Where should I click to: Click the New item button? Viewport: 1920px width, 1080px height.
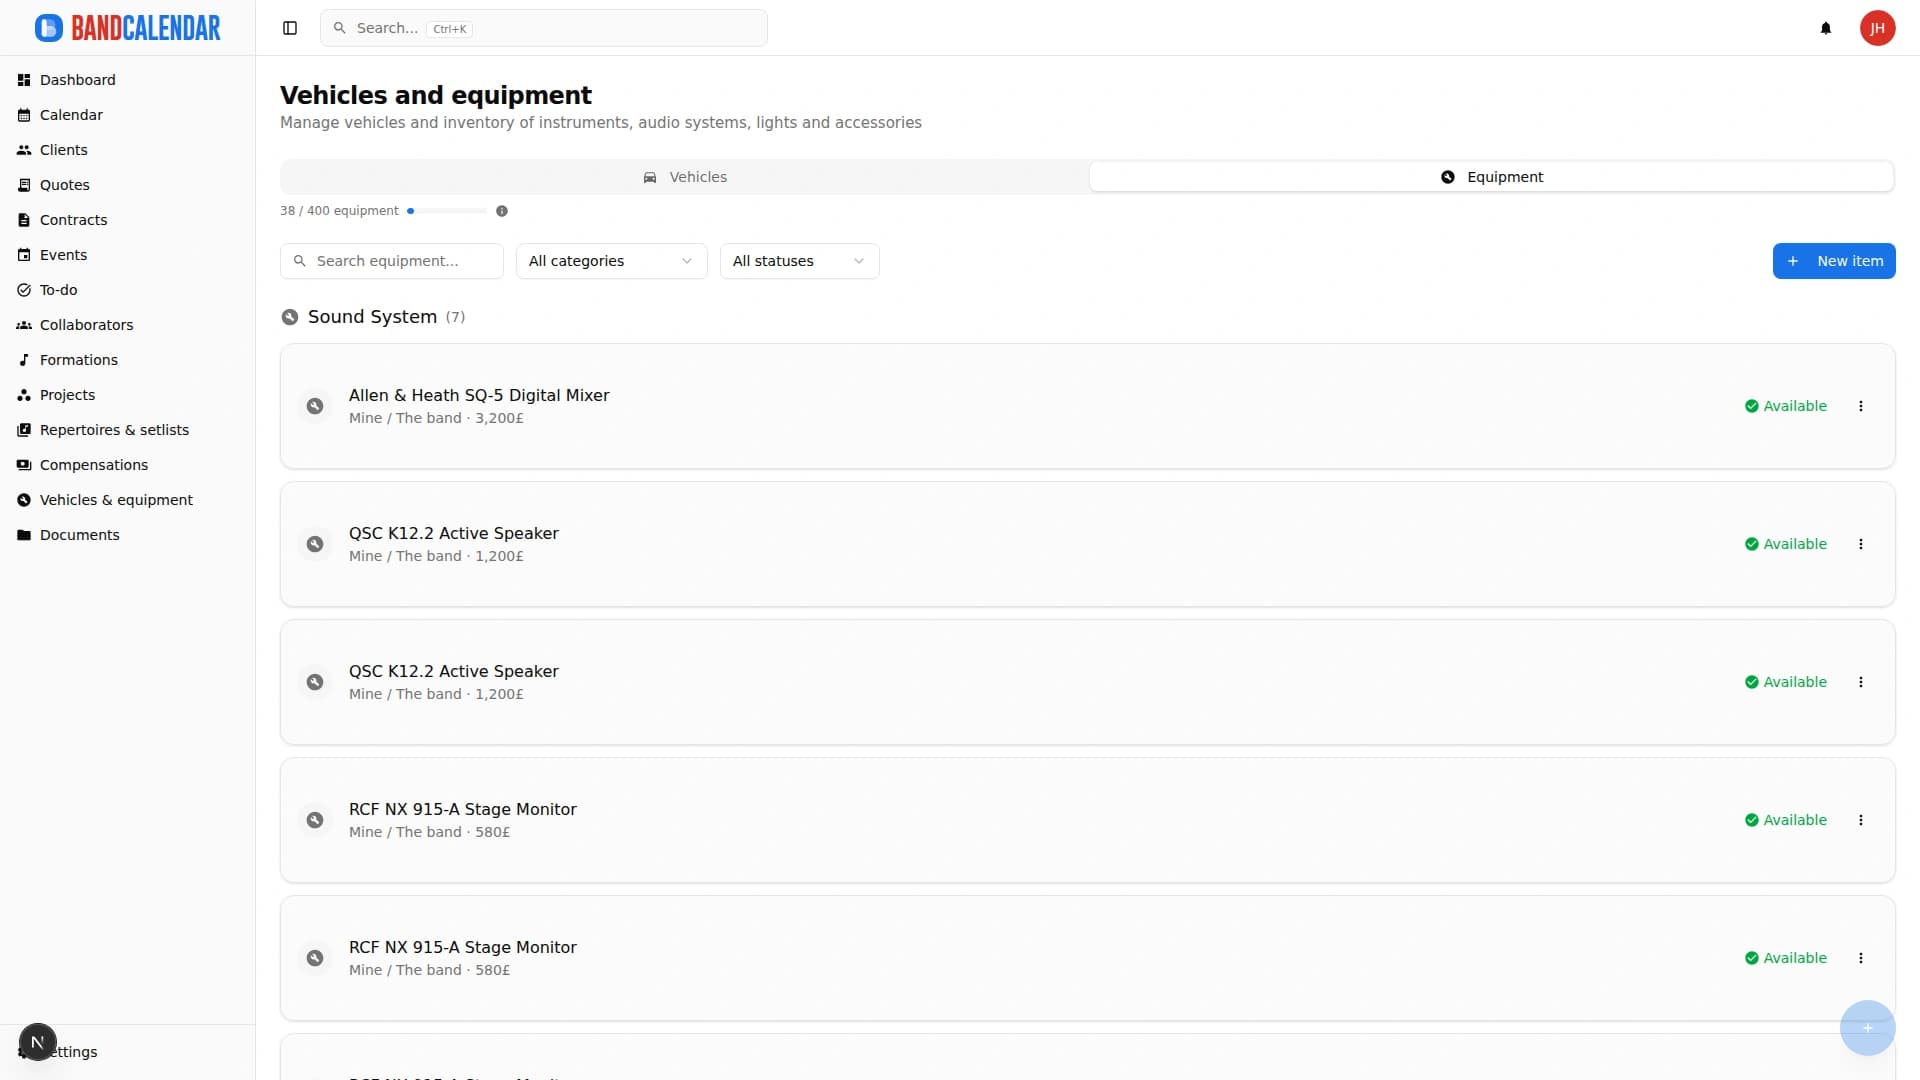[x=1834, y=261]
